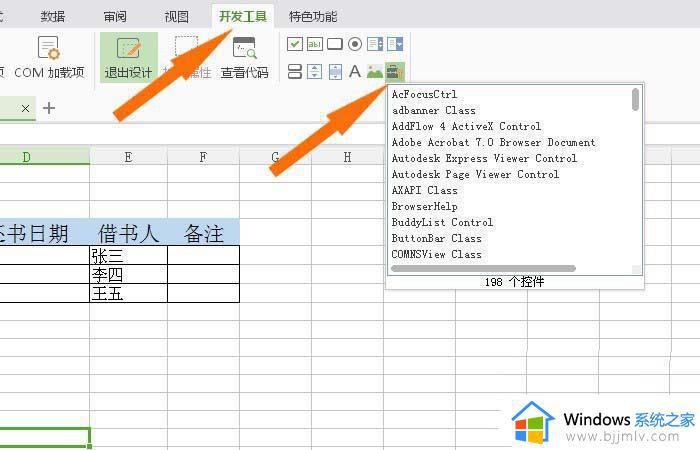This screenshot has height=450, width=700.
Task: Open the 特色功能 tab
Action: click(312, 17)
